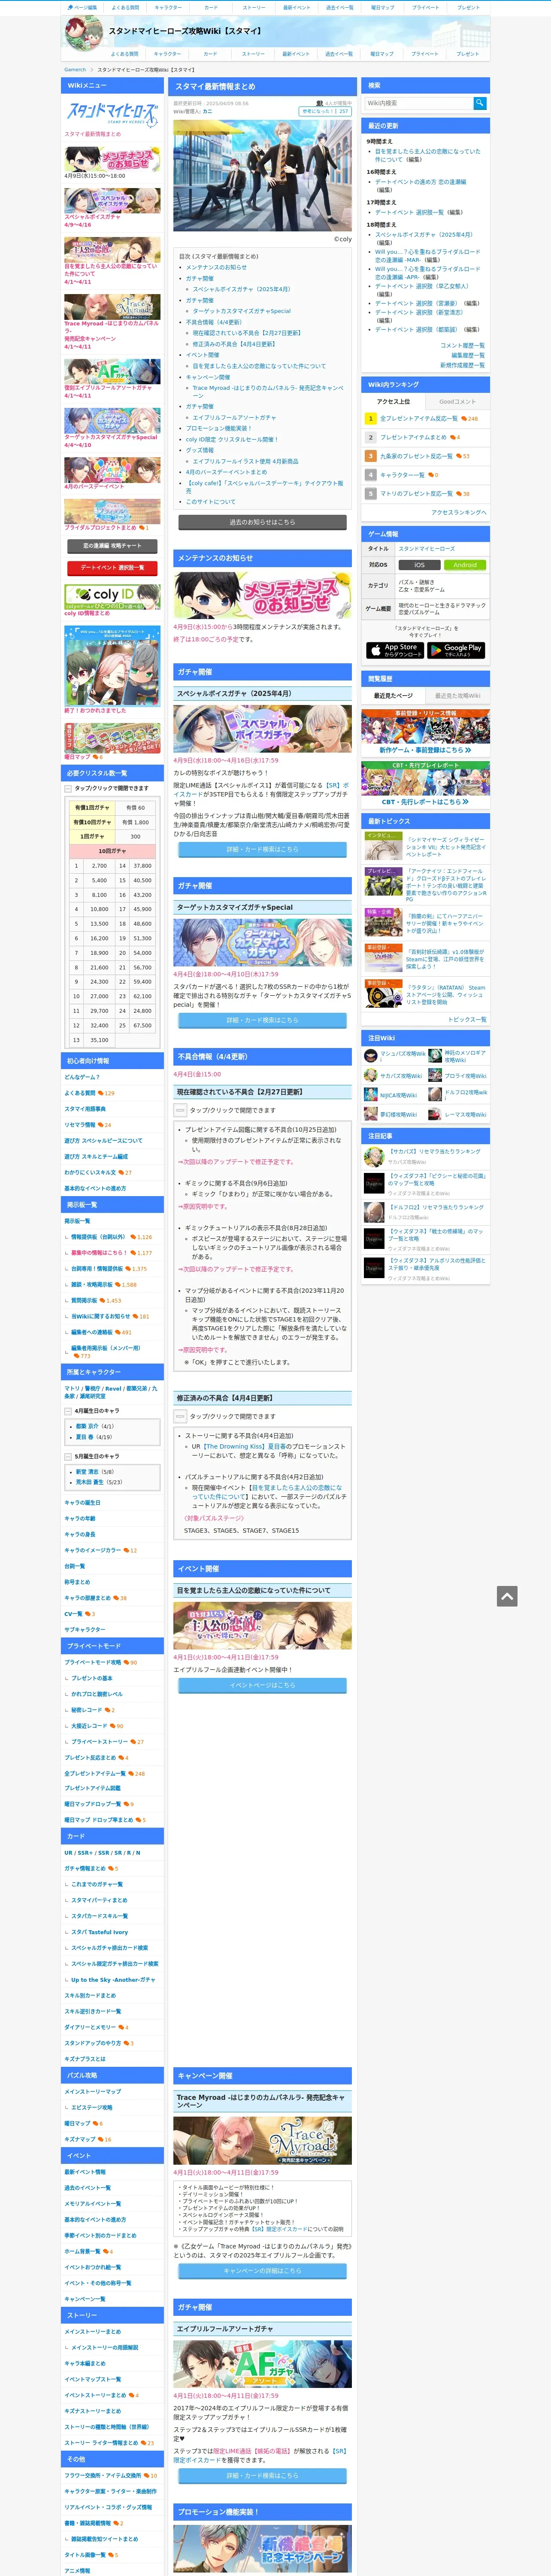551x2576 pixels.
Task: Click Gamerch in the breadcrumb
Action: click(x=75, y=70)
